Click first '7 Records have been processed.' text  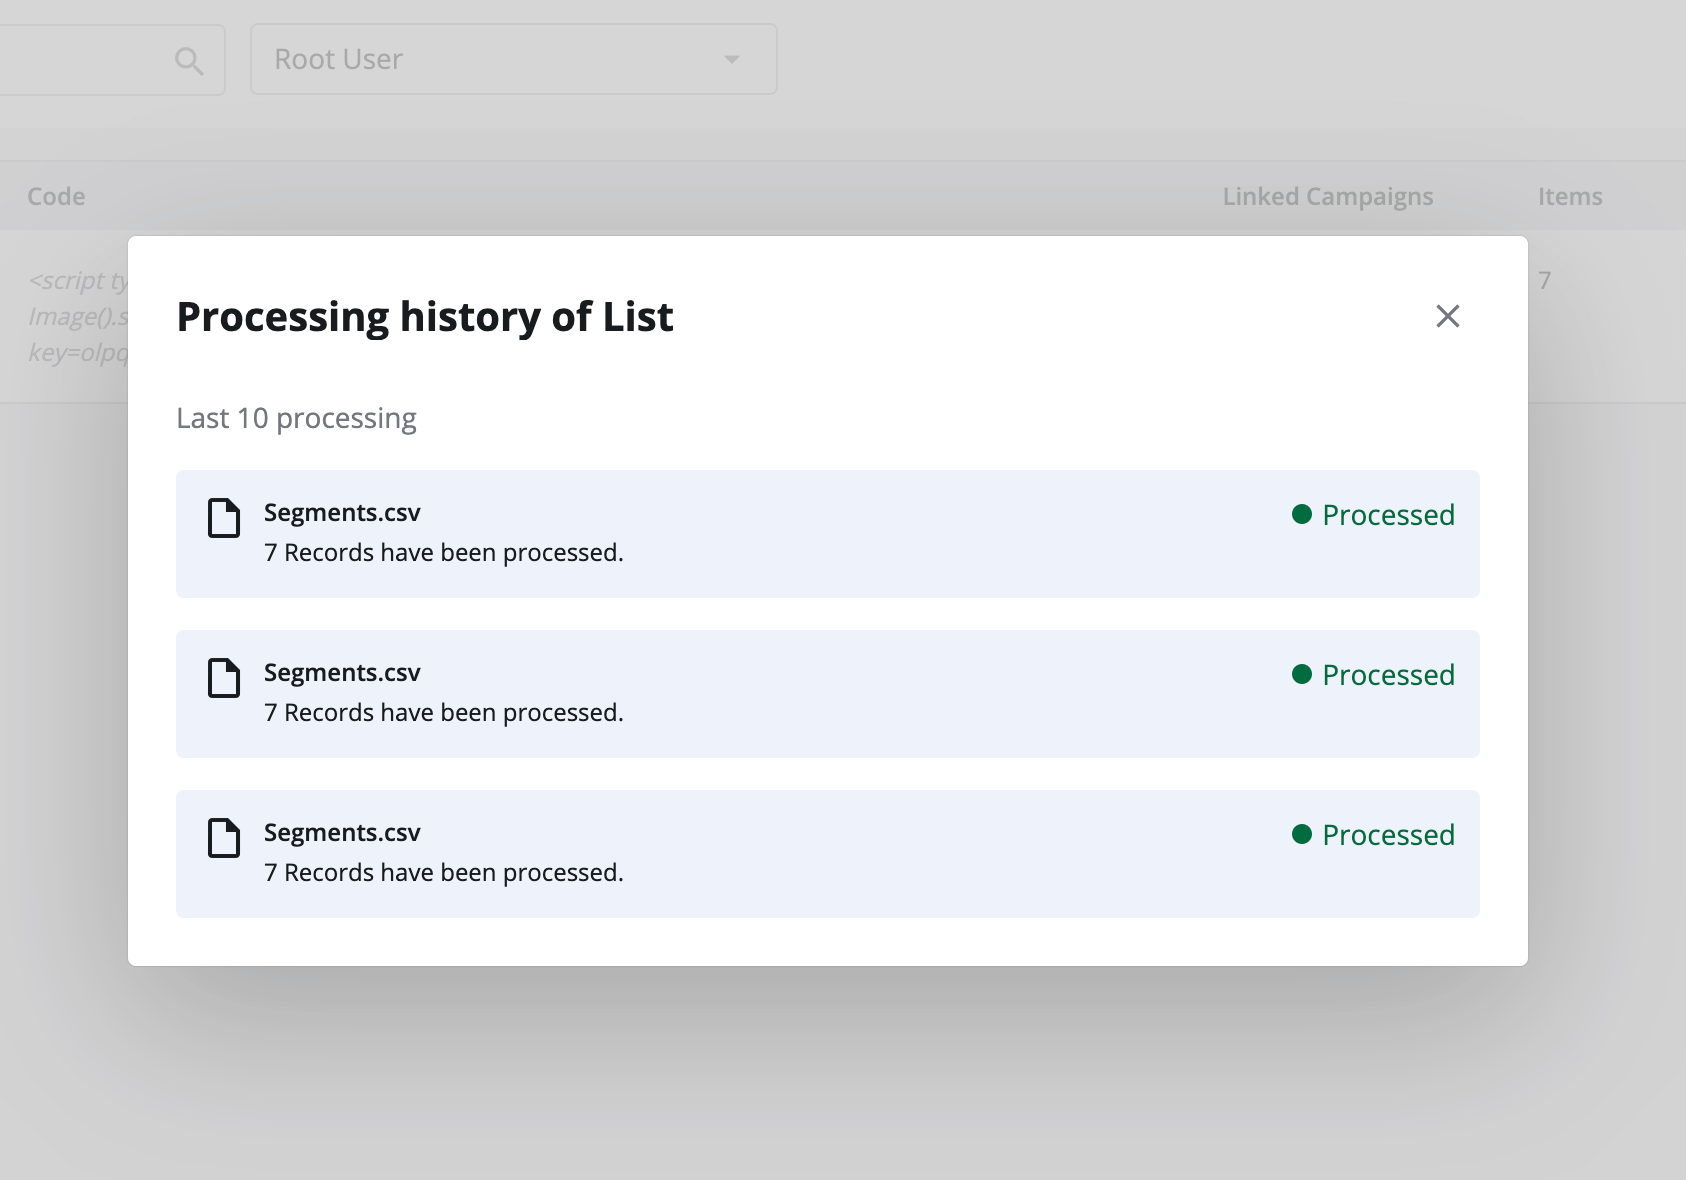444,553
